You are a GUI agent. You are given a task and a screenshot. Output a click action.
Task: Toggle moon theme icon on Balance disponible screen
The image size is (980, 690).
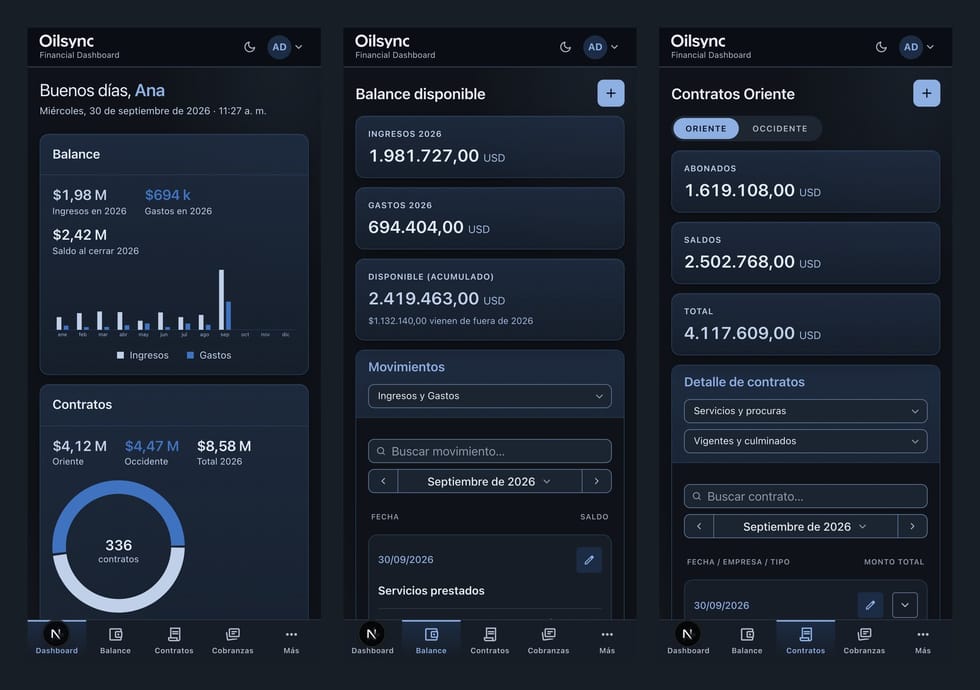pyautogui.click(x=565, y=47)
